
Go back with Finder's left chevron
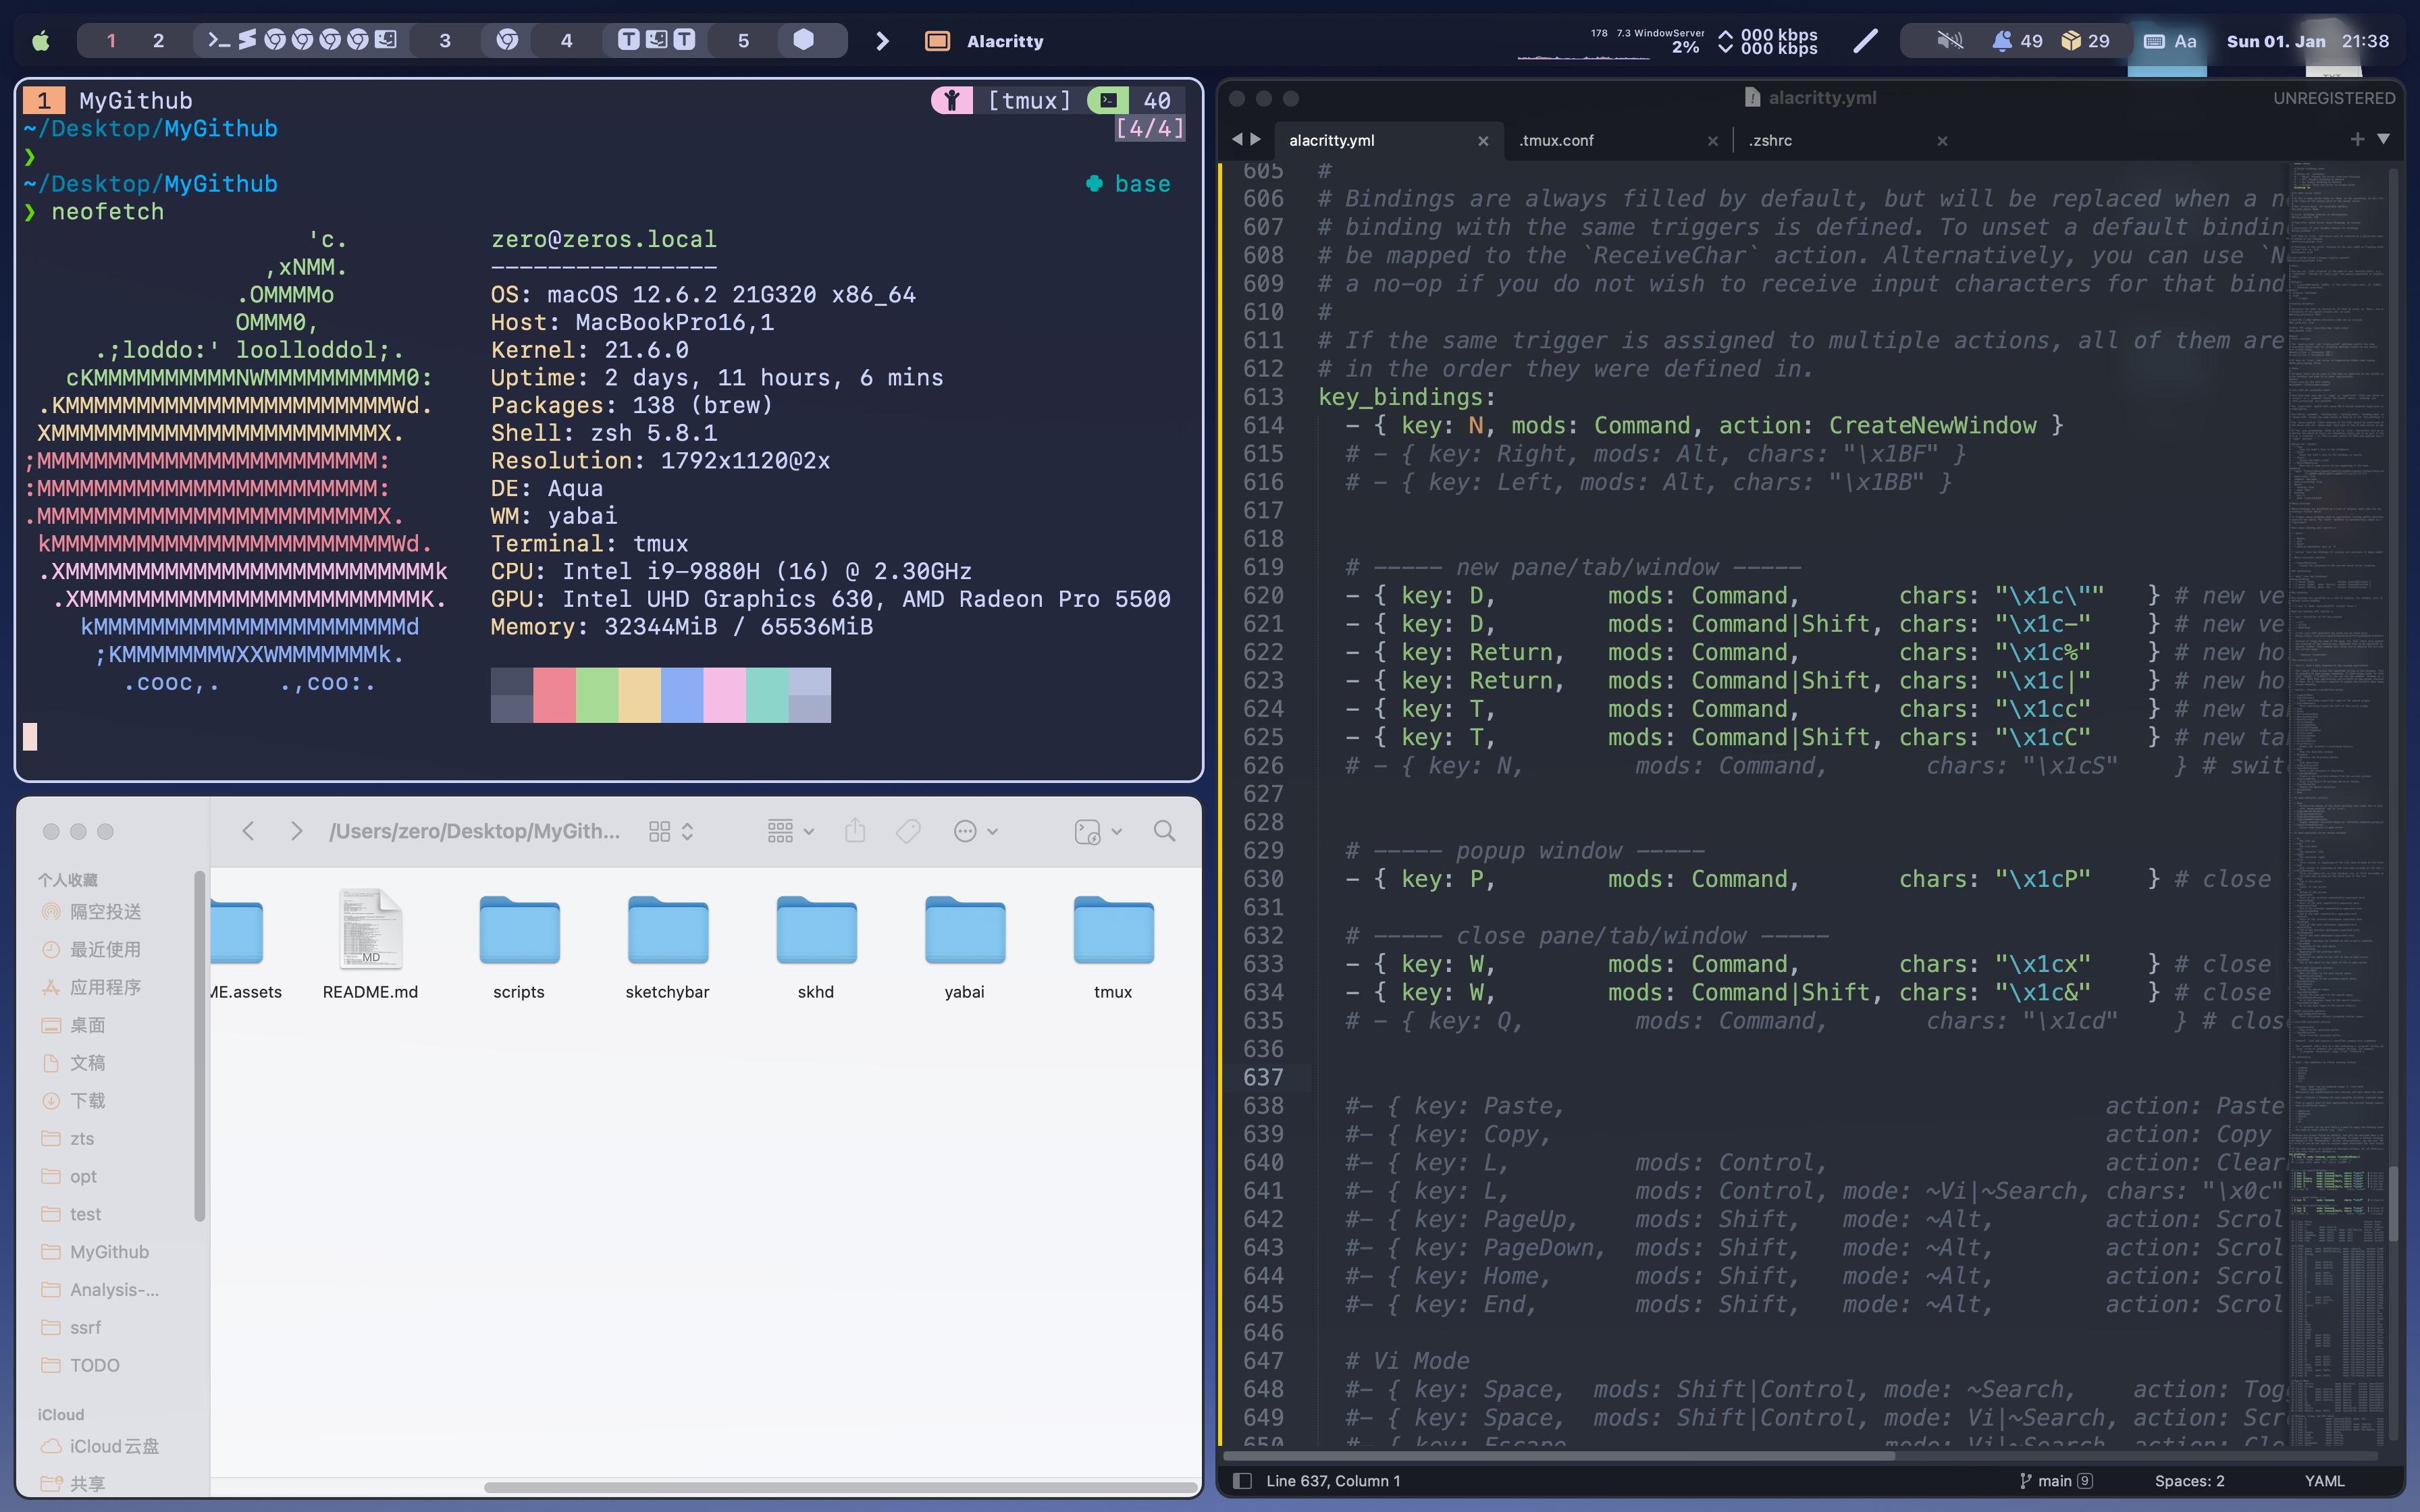(x=249, y=831)
